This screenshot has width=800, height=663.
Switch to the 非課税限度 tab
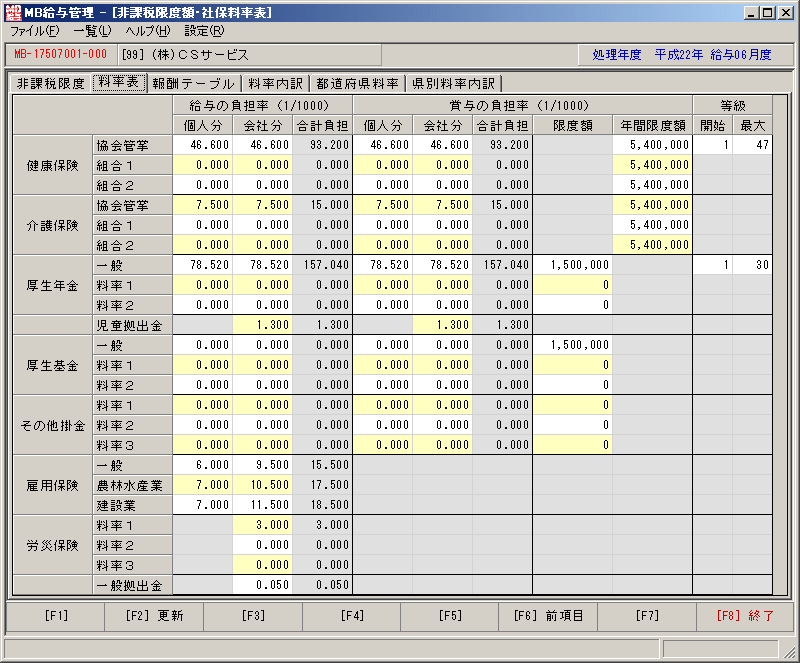(x=51, y=83)
